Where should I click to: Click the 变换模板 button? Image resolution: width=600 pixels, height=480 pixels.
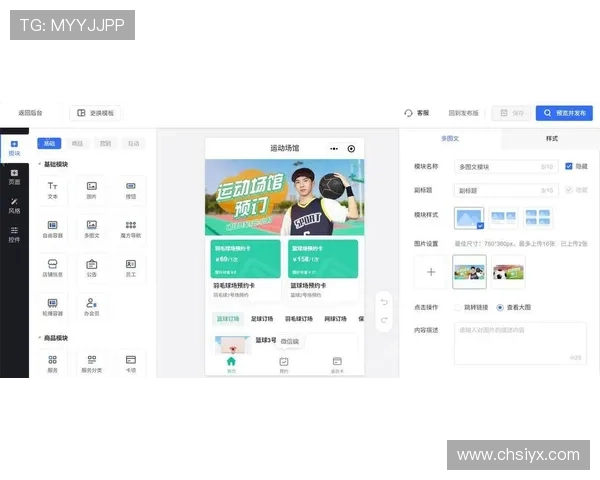[x=95, y=113]
